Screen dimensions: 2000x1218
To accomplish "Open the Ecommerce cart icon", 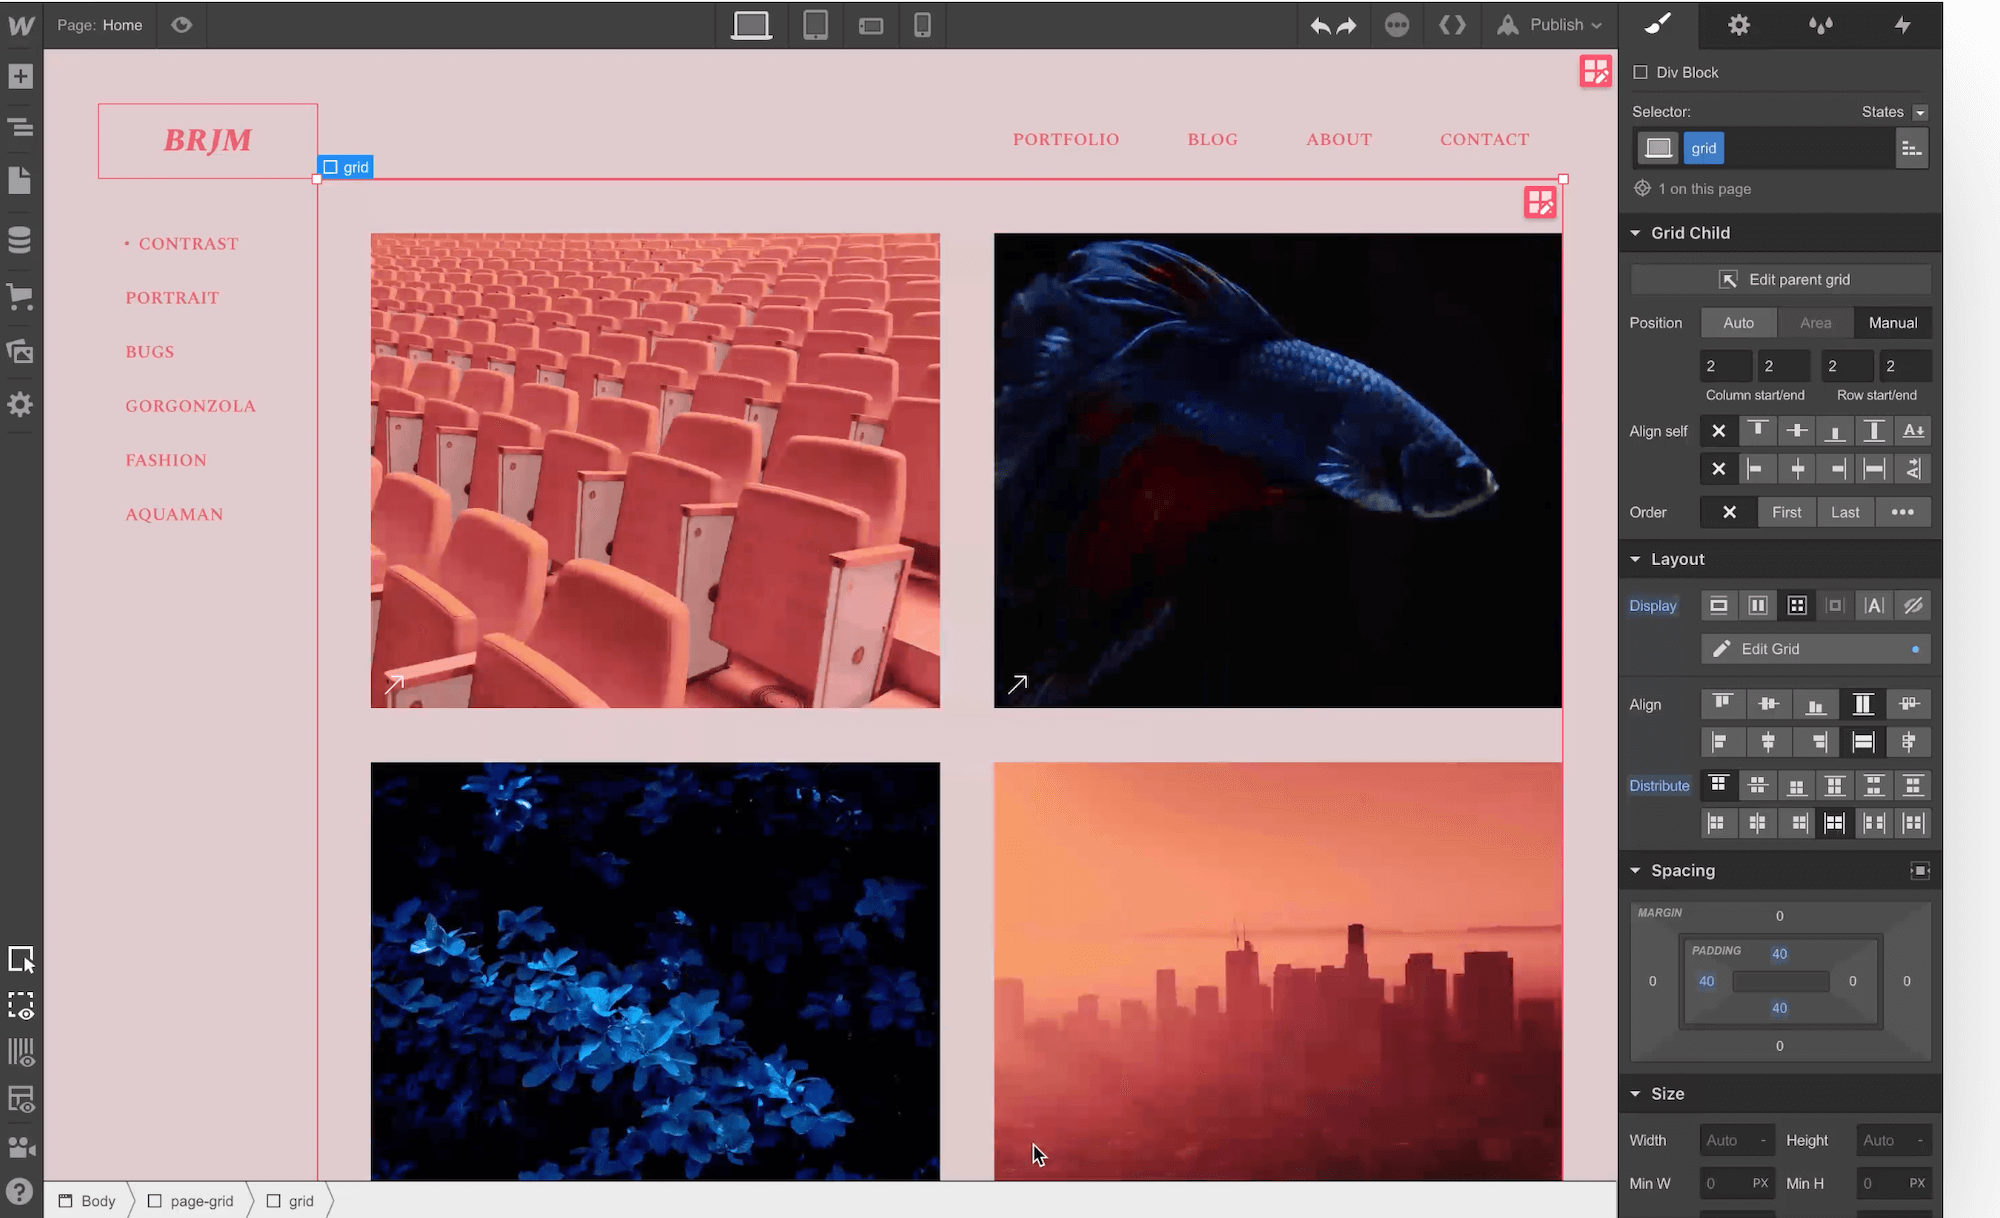I will pos(21,296).
